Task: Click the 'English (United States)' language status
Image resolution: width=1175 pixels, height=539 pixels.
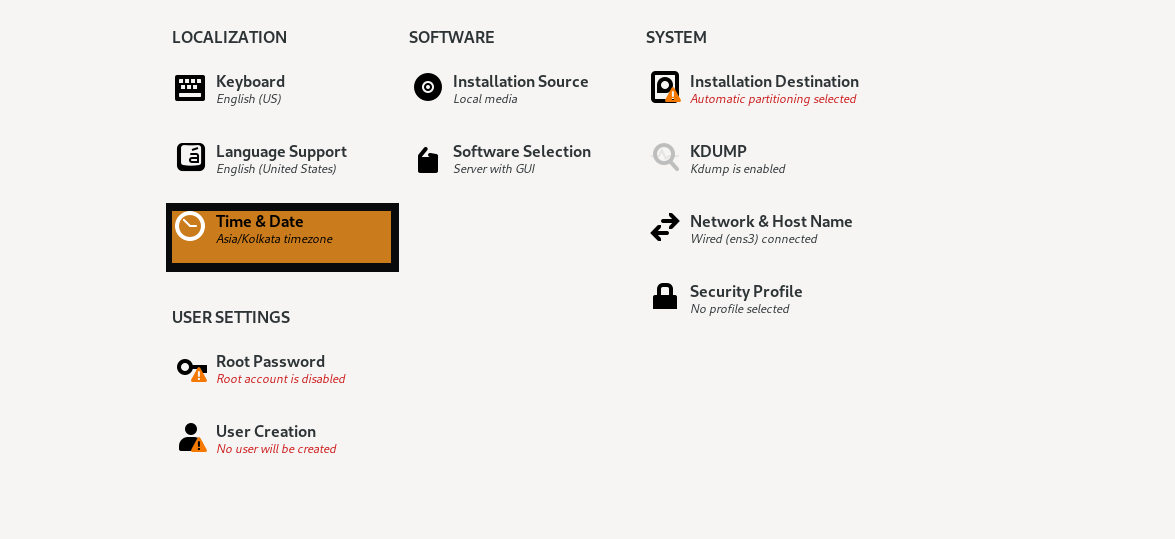Action: pos(277,169)
